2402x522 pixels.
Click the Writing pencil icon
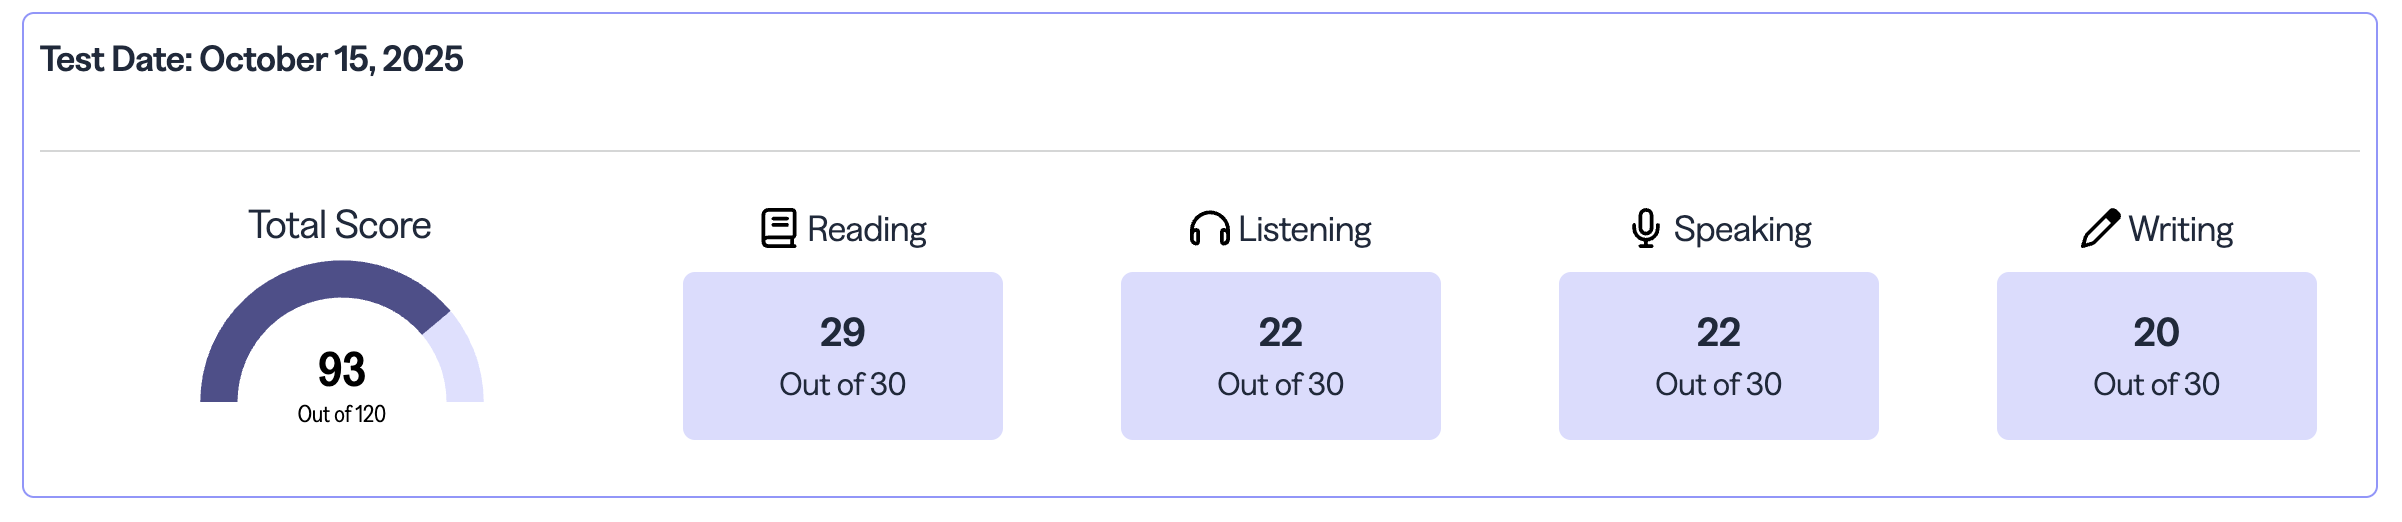coord(2099,228)
